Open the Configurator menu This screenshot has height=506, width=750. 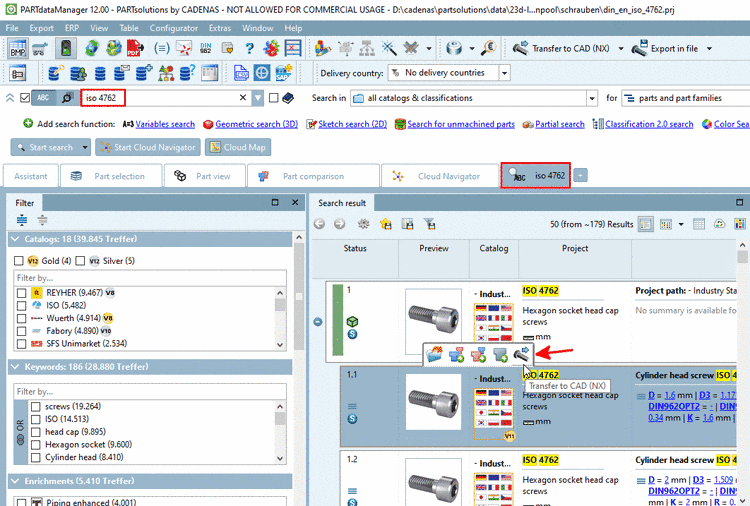pos(173,28)
